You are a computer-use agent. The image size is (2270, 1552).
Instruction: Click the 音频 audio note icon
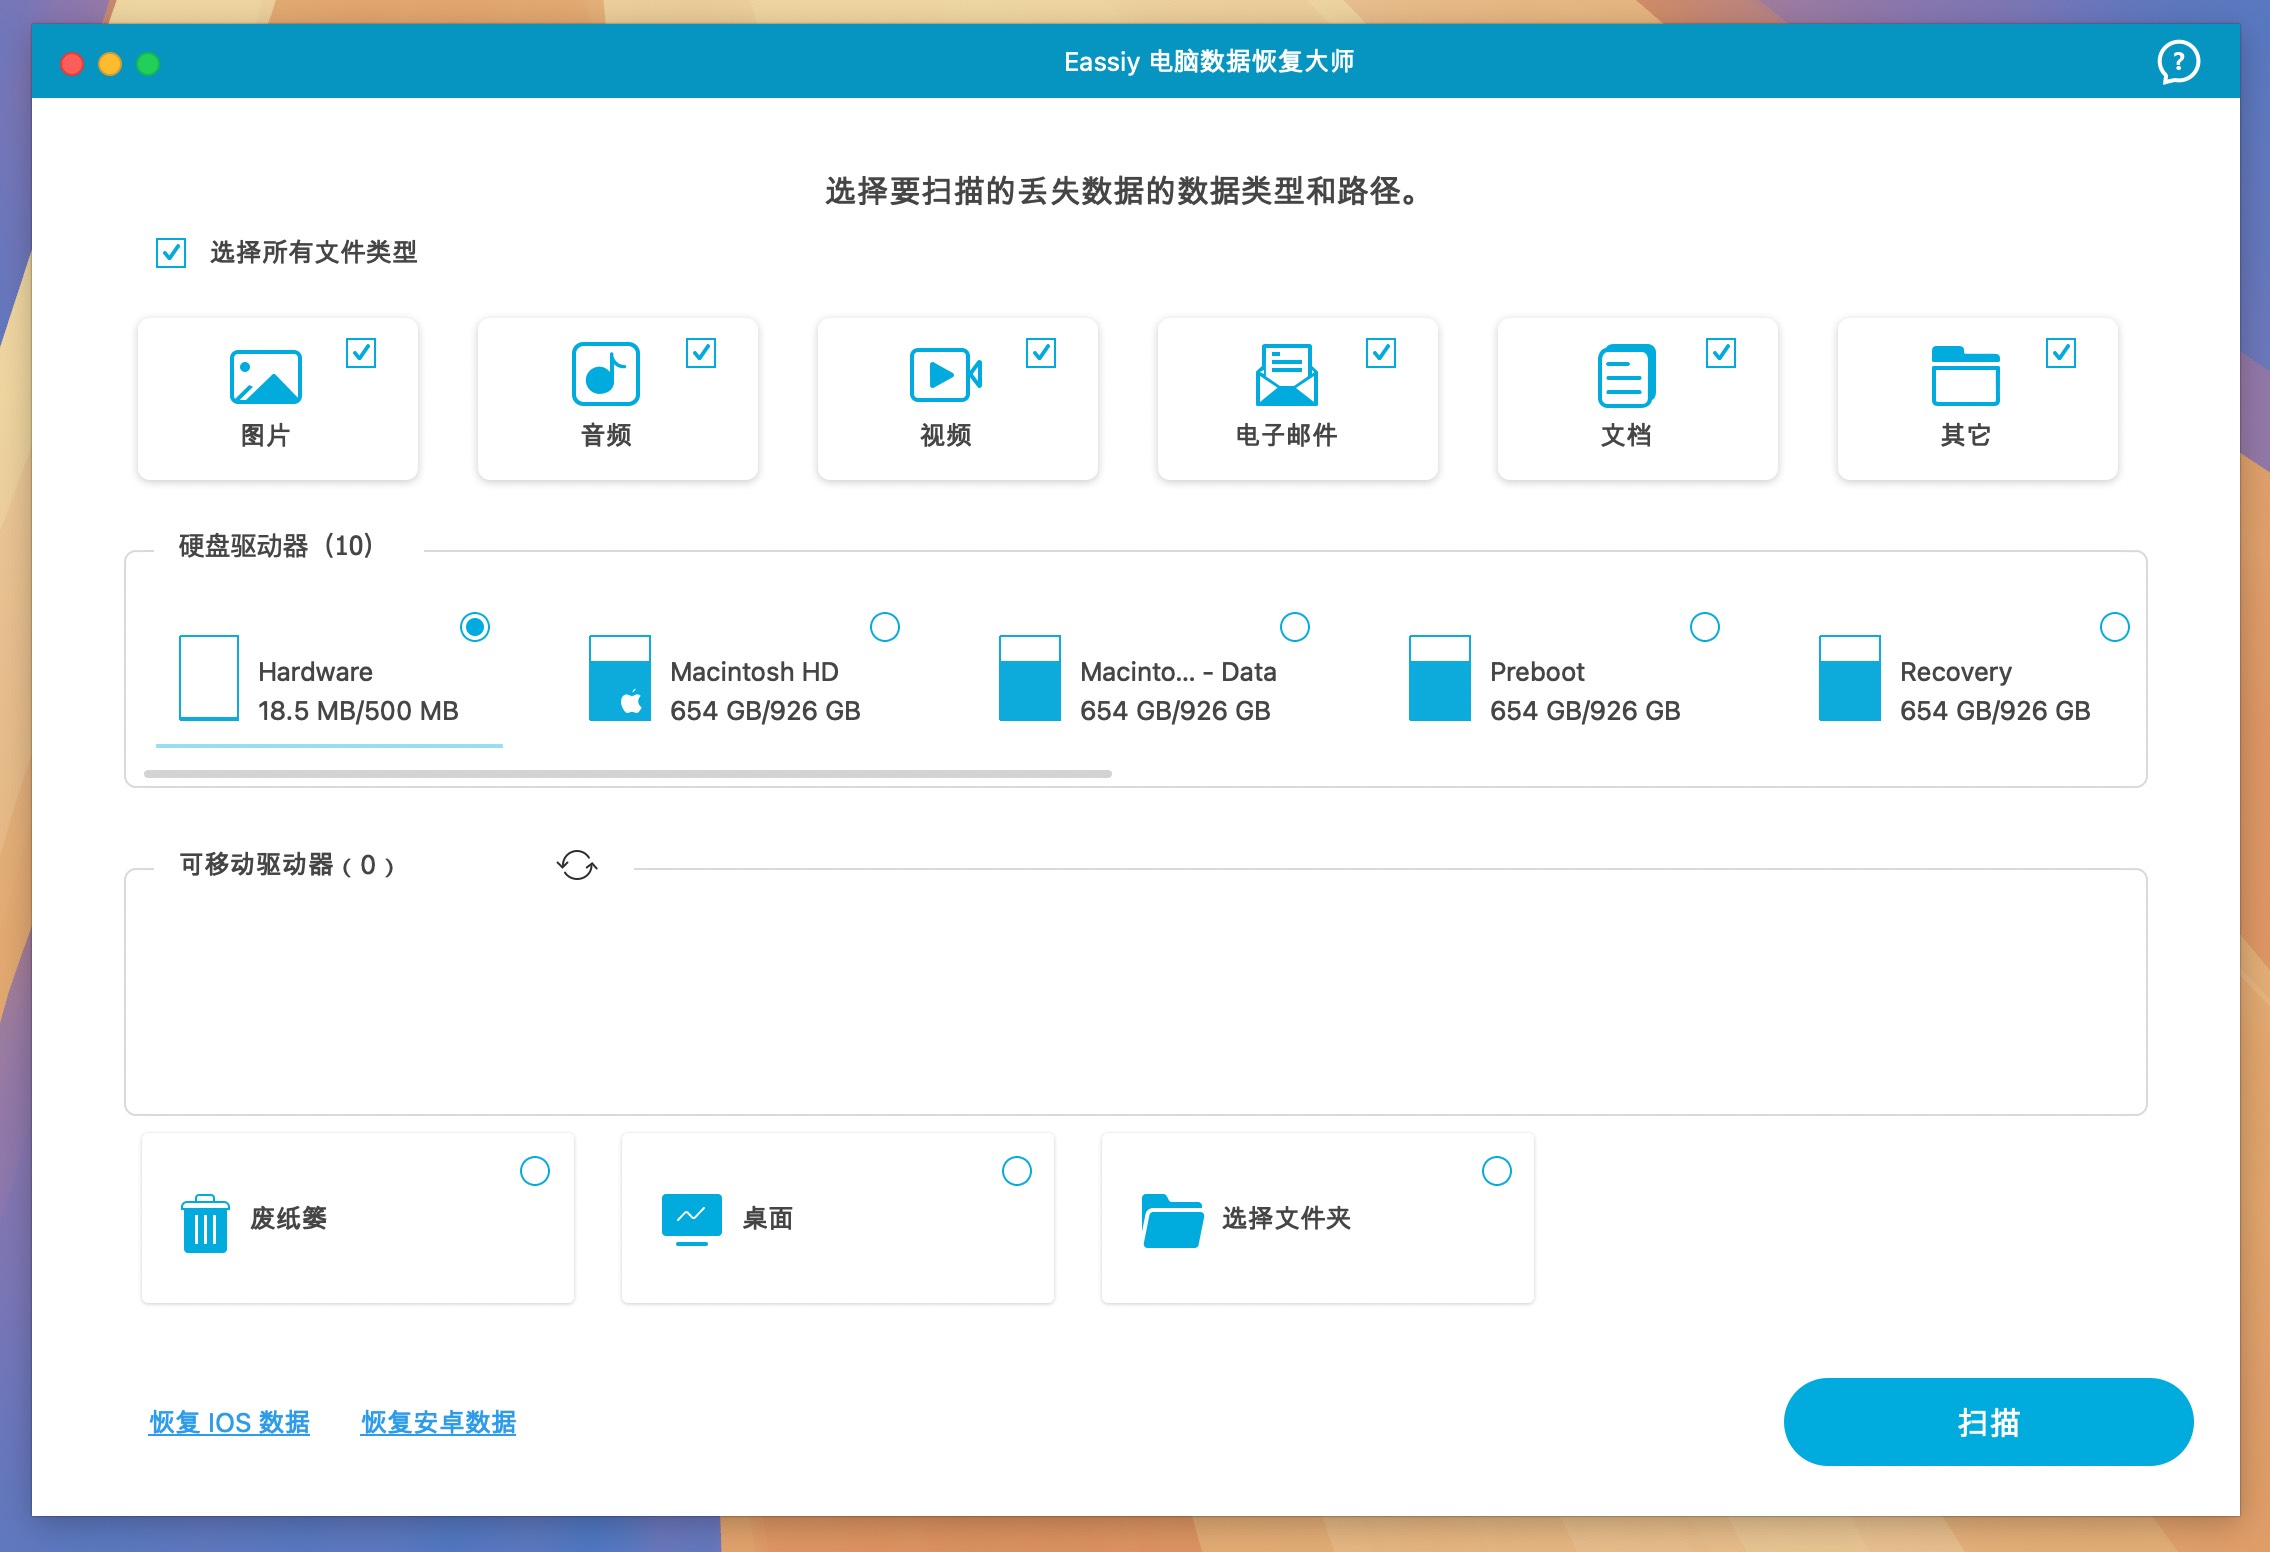point(606,374)
